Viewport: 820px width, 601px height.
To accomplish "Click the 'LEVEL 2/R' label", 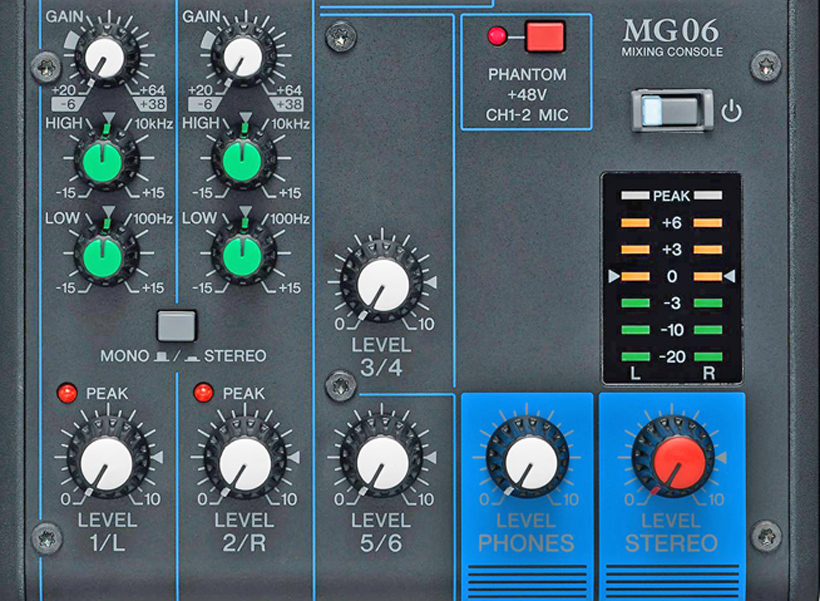I will coord(244,532).
